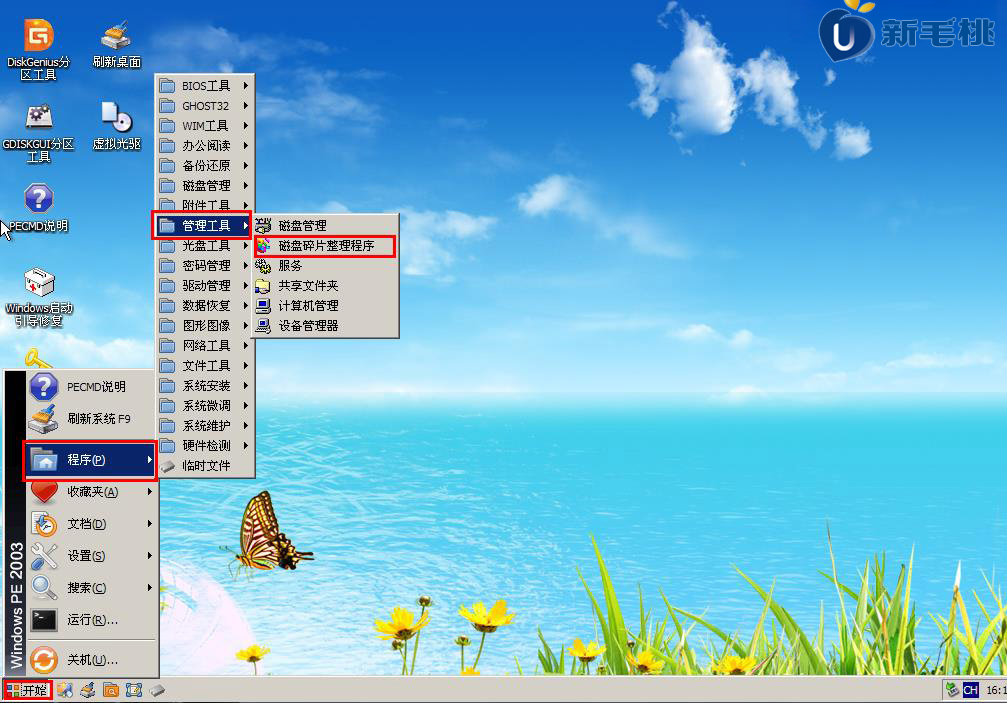The height and width of the screenshot is (703, 1007).
Task: Open the 数据恢复 folder
Action: coord(205,305)
